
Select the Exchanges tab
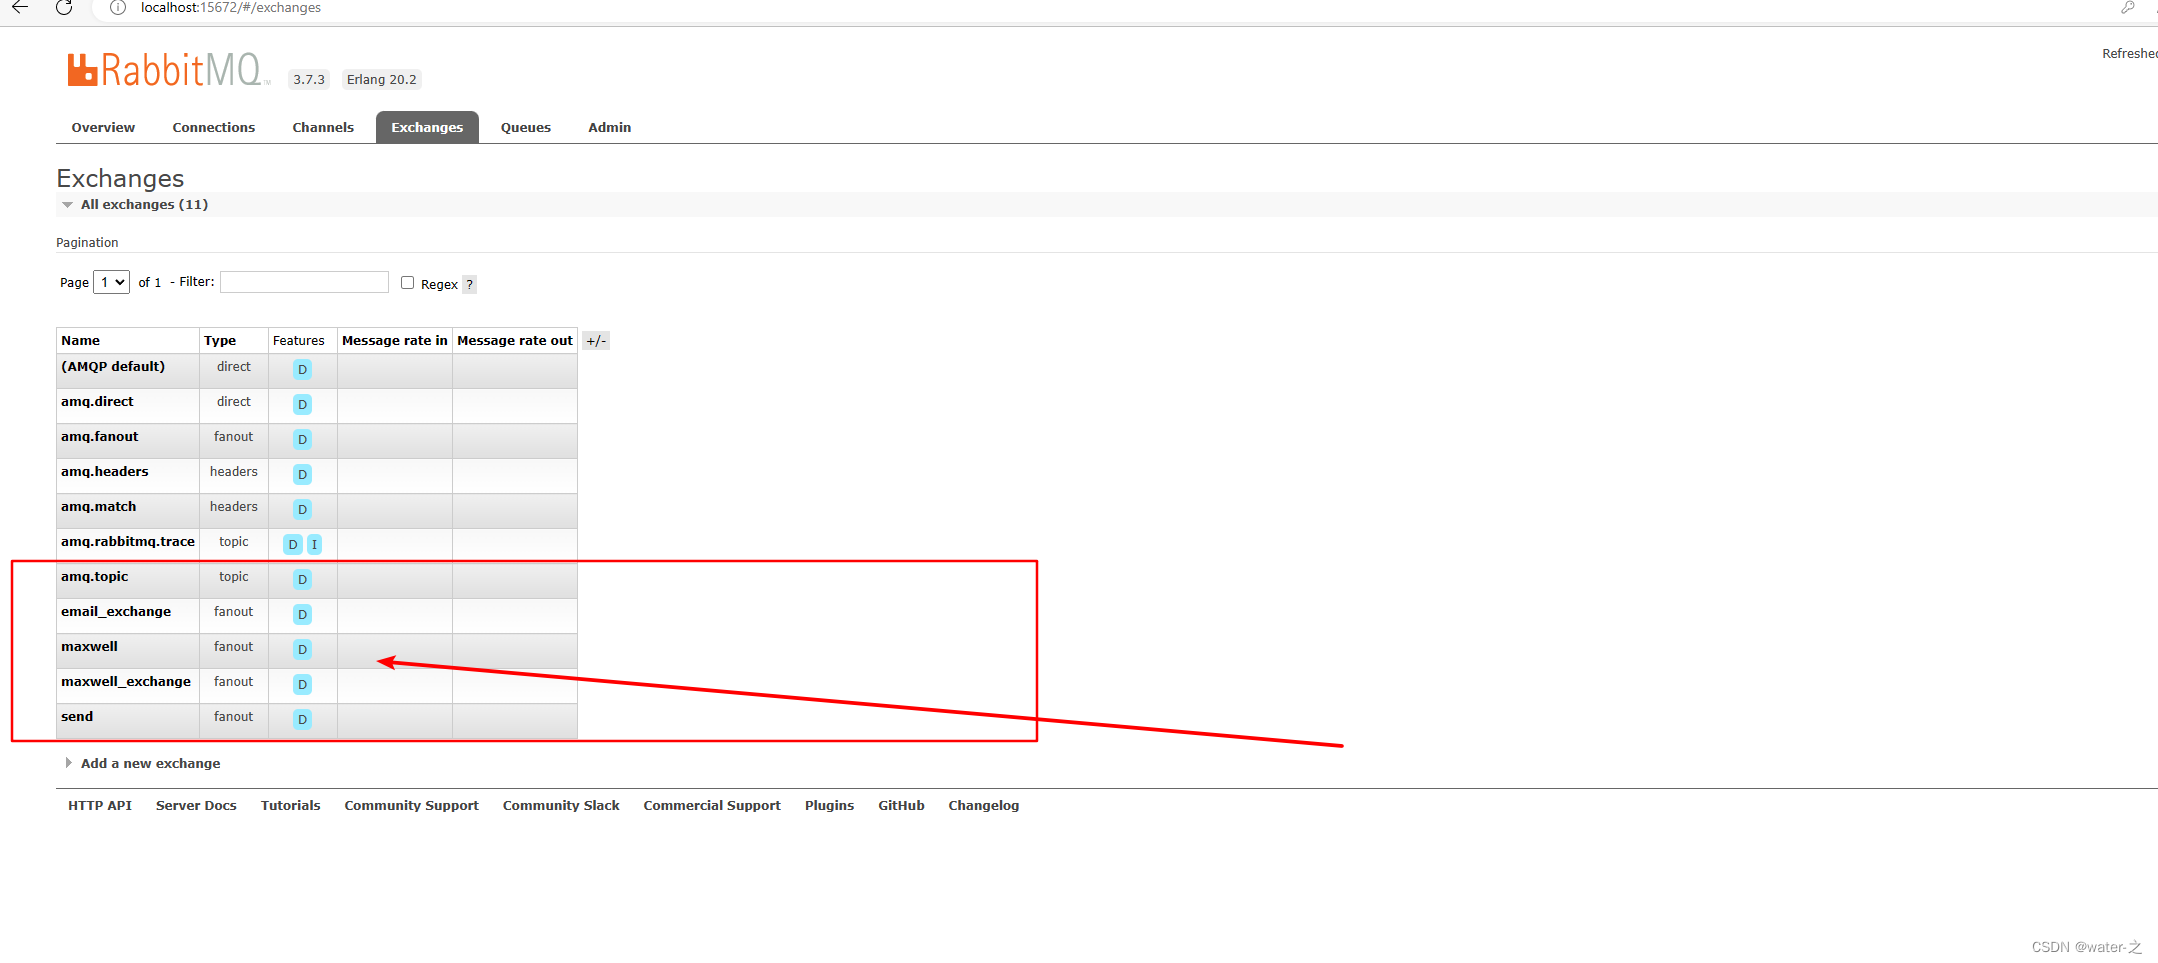point(427,127)
